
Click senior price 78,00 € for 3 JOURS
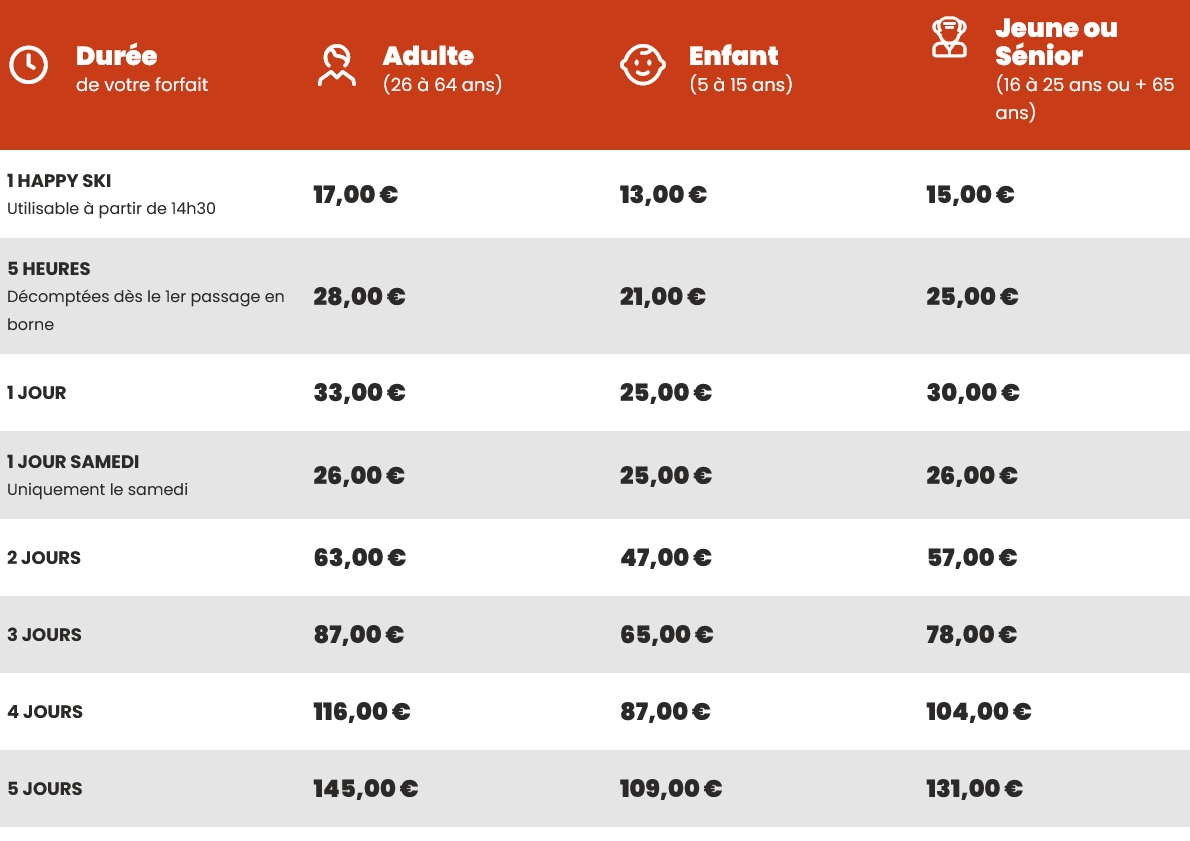971,635
